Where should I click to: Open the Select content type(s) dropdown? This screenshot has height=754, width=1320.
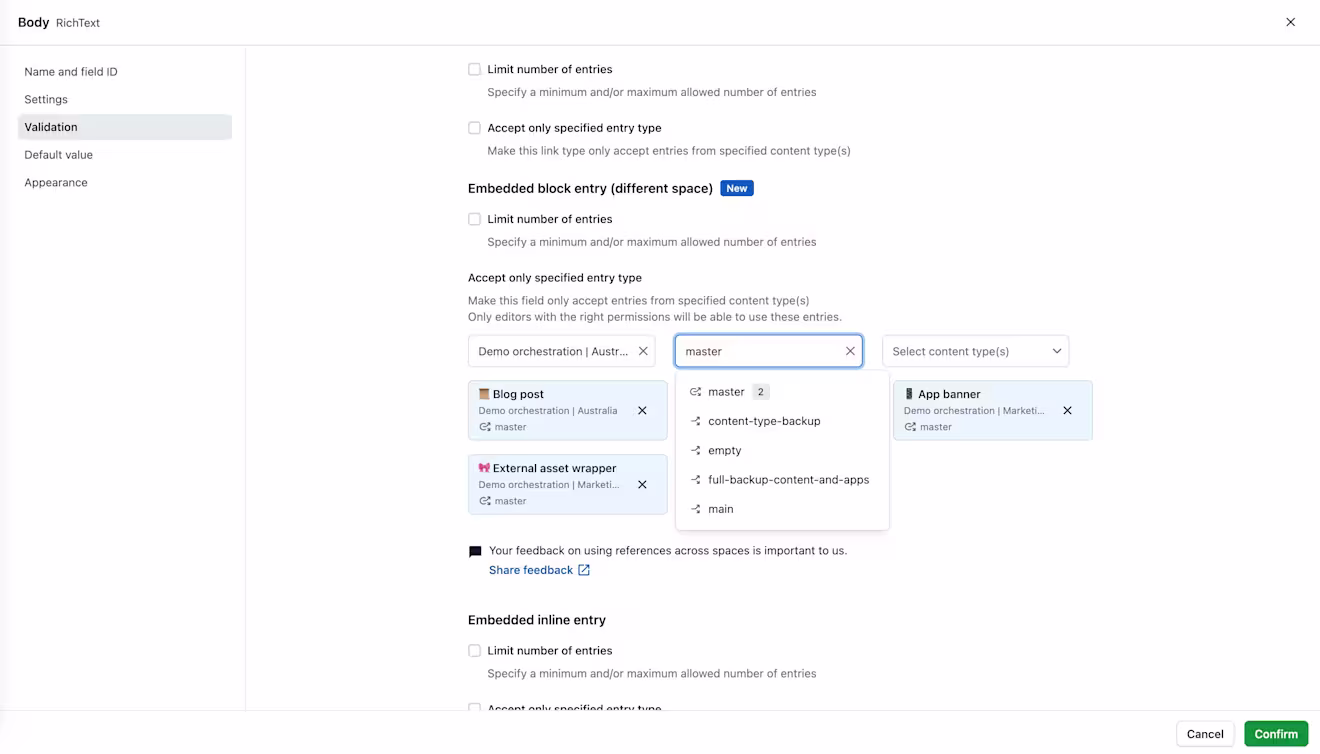(x=975, y=351)
